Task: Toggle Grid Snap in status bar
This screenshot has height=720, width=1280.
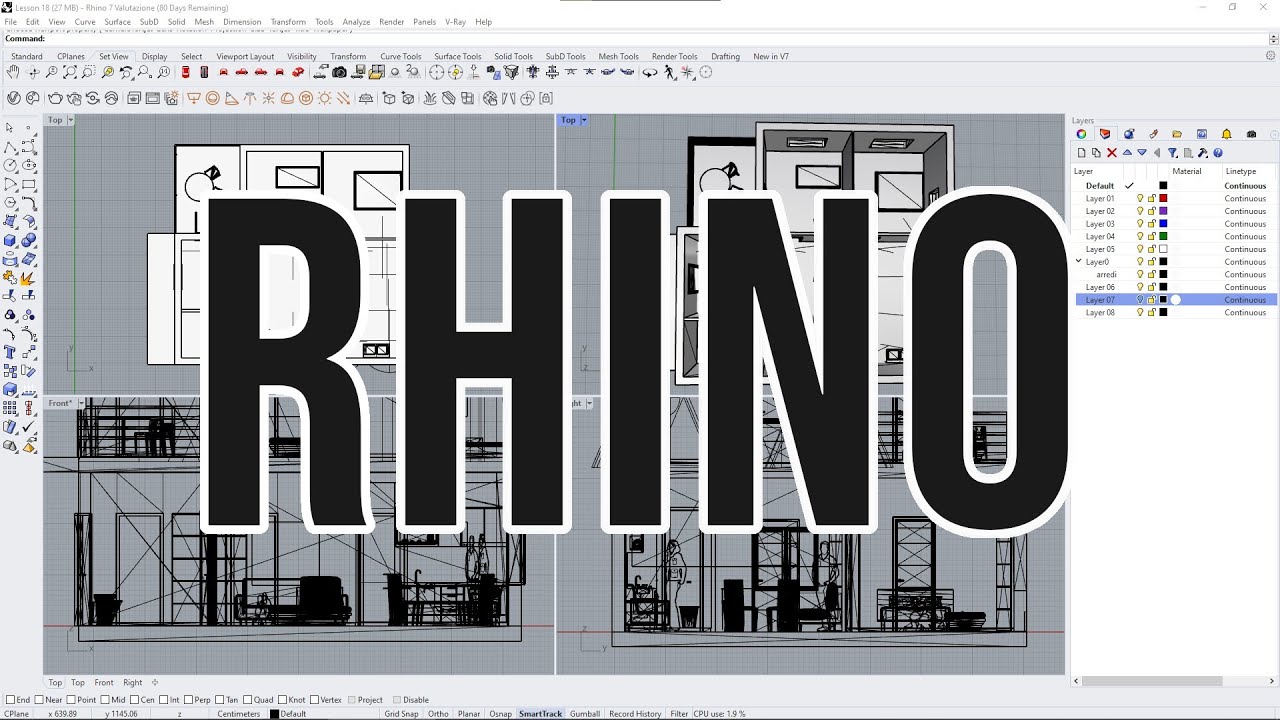Action: click(x=402, y=714)
